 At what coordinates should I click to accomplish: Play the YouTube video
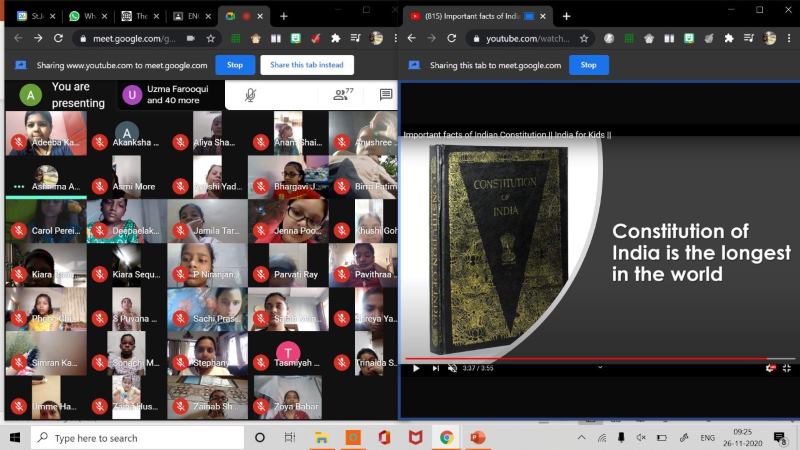[x=416, y=368]
